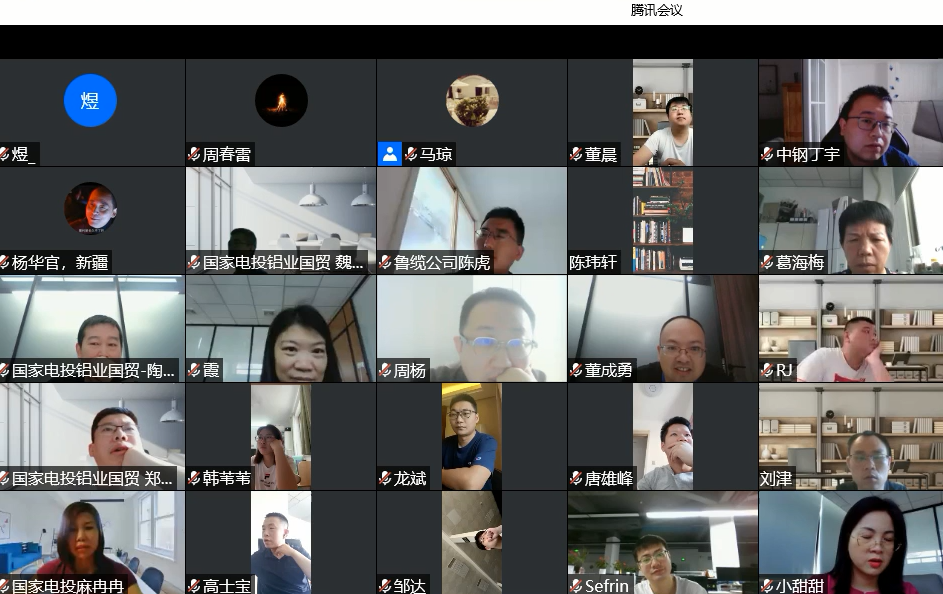
Task: Click the 高士宝 name label
Action: 227,586
